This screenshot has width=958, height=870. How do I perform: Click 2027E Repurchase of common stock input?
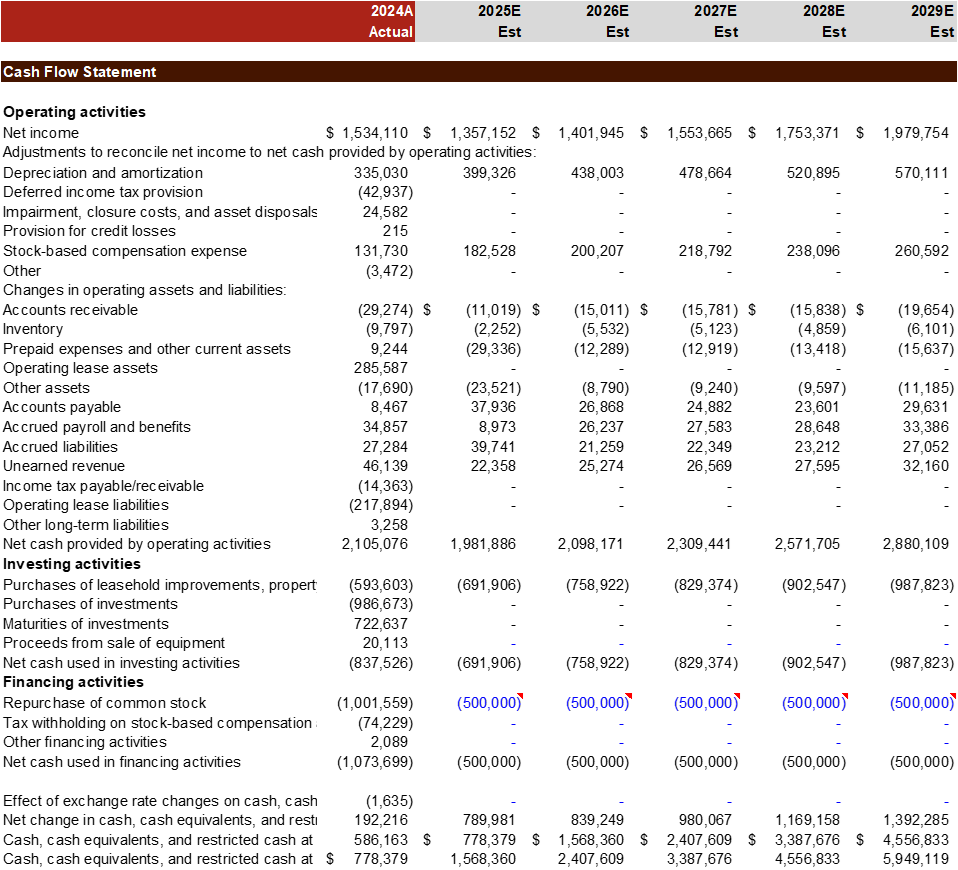click(705, 703)
